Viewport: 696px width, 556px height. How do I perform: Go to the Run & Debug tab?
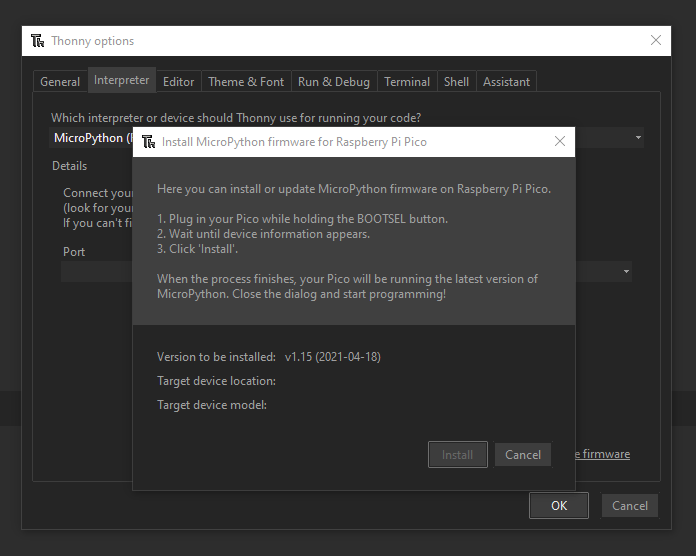coord(334,82)
